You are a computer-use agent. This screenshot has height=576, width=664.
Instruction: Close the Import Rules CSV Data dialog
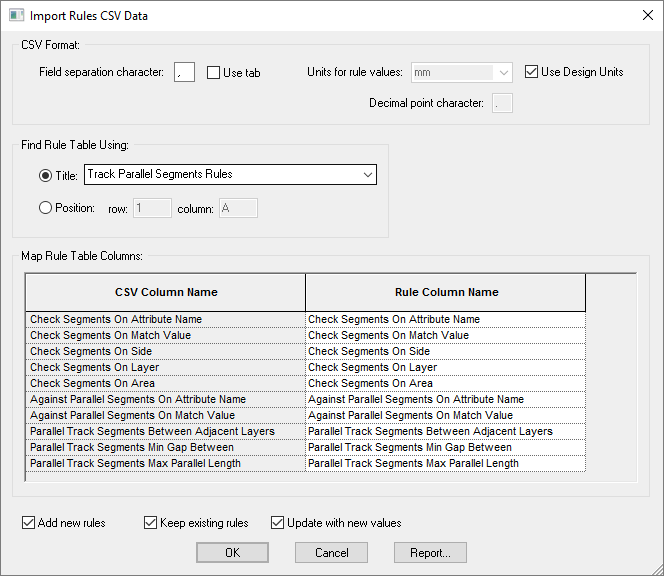641,15
